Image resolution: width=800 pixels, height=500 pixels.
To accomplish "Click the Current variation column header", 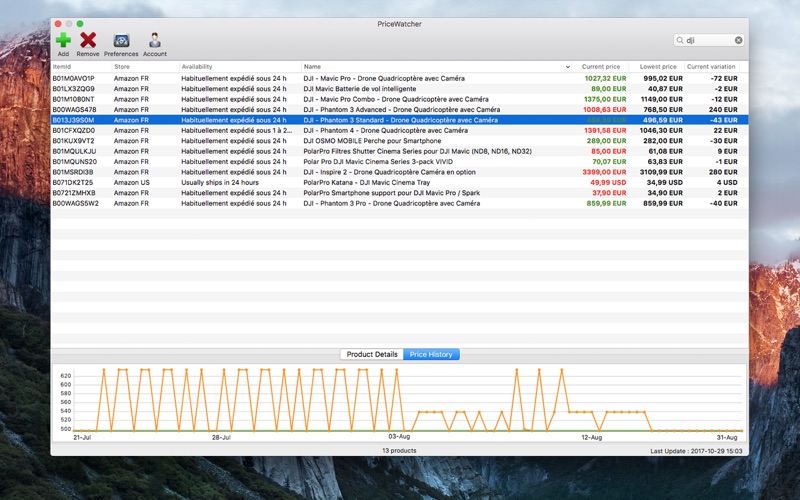I will pyautogui.click(x=711, y=67).
